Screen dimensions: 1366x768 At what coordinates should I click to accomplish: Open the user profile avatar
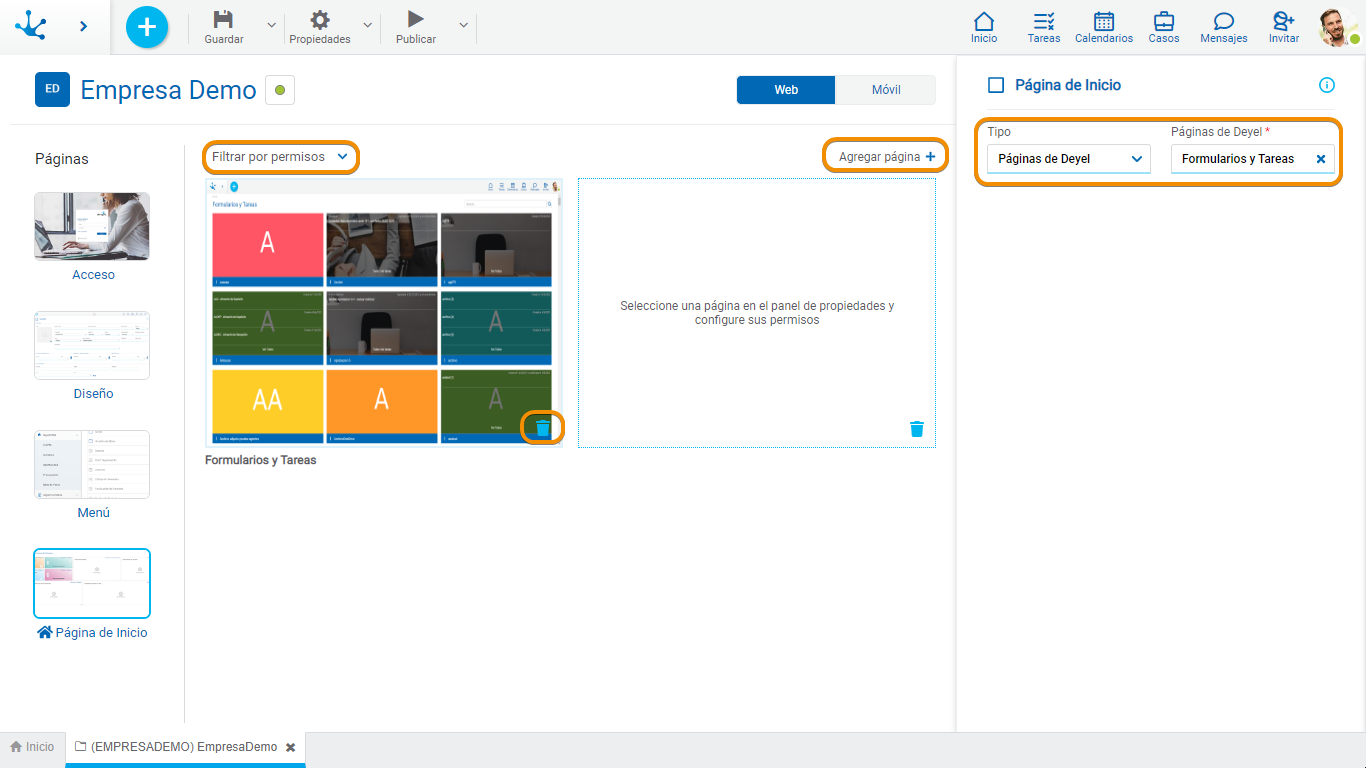point(1338,27)
